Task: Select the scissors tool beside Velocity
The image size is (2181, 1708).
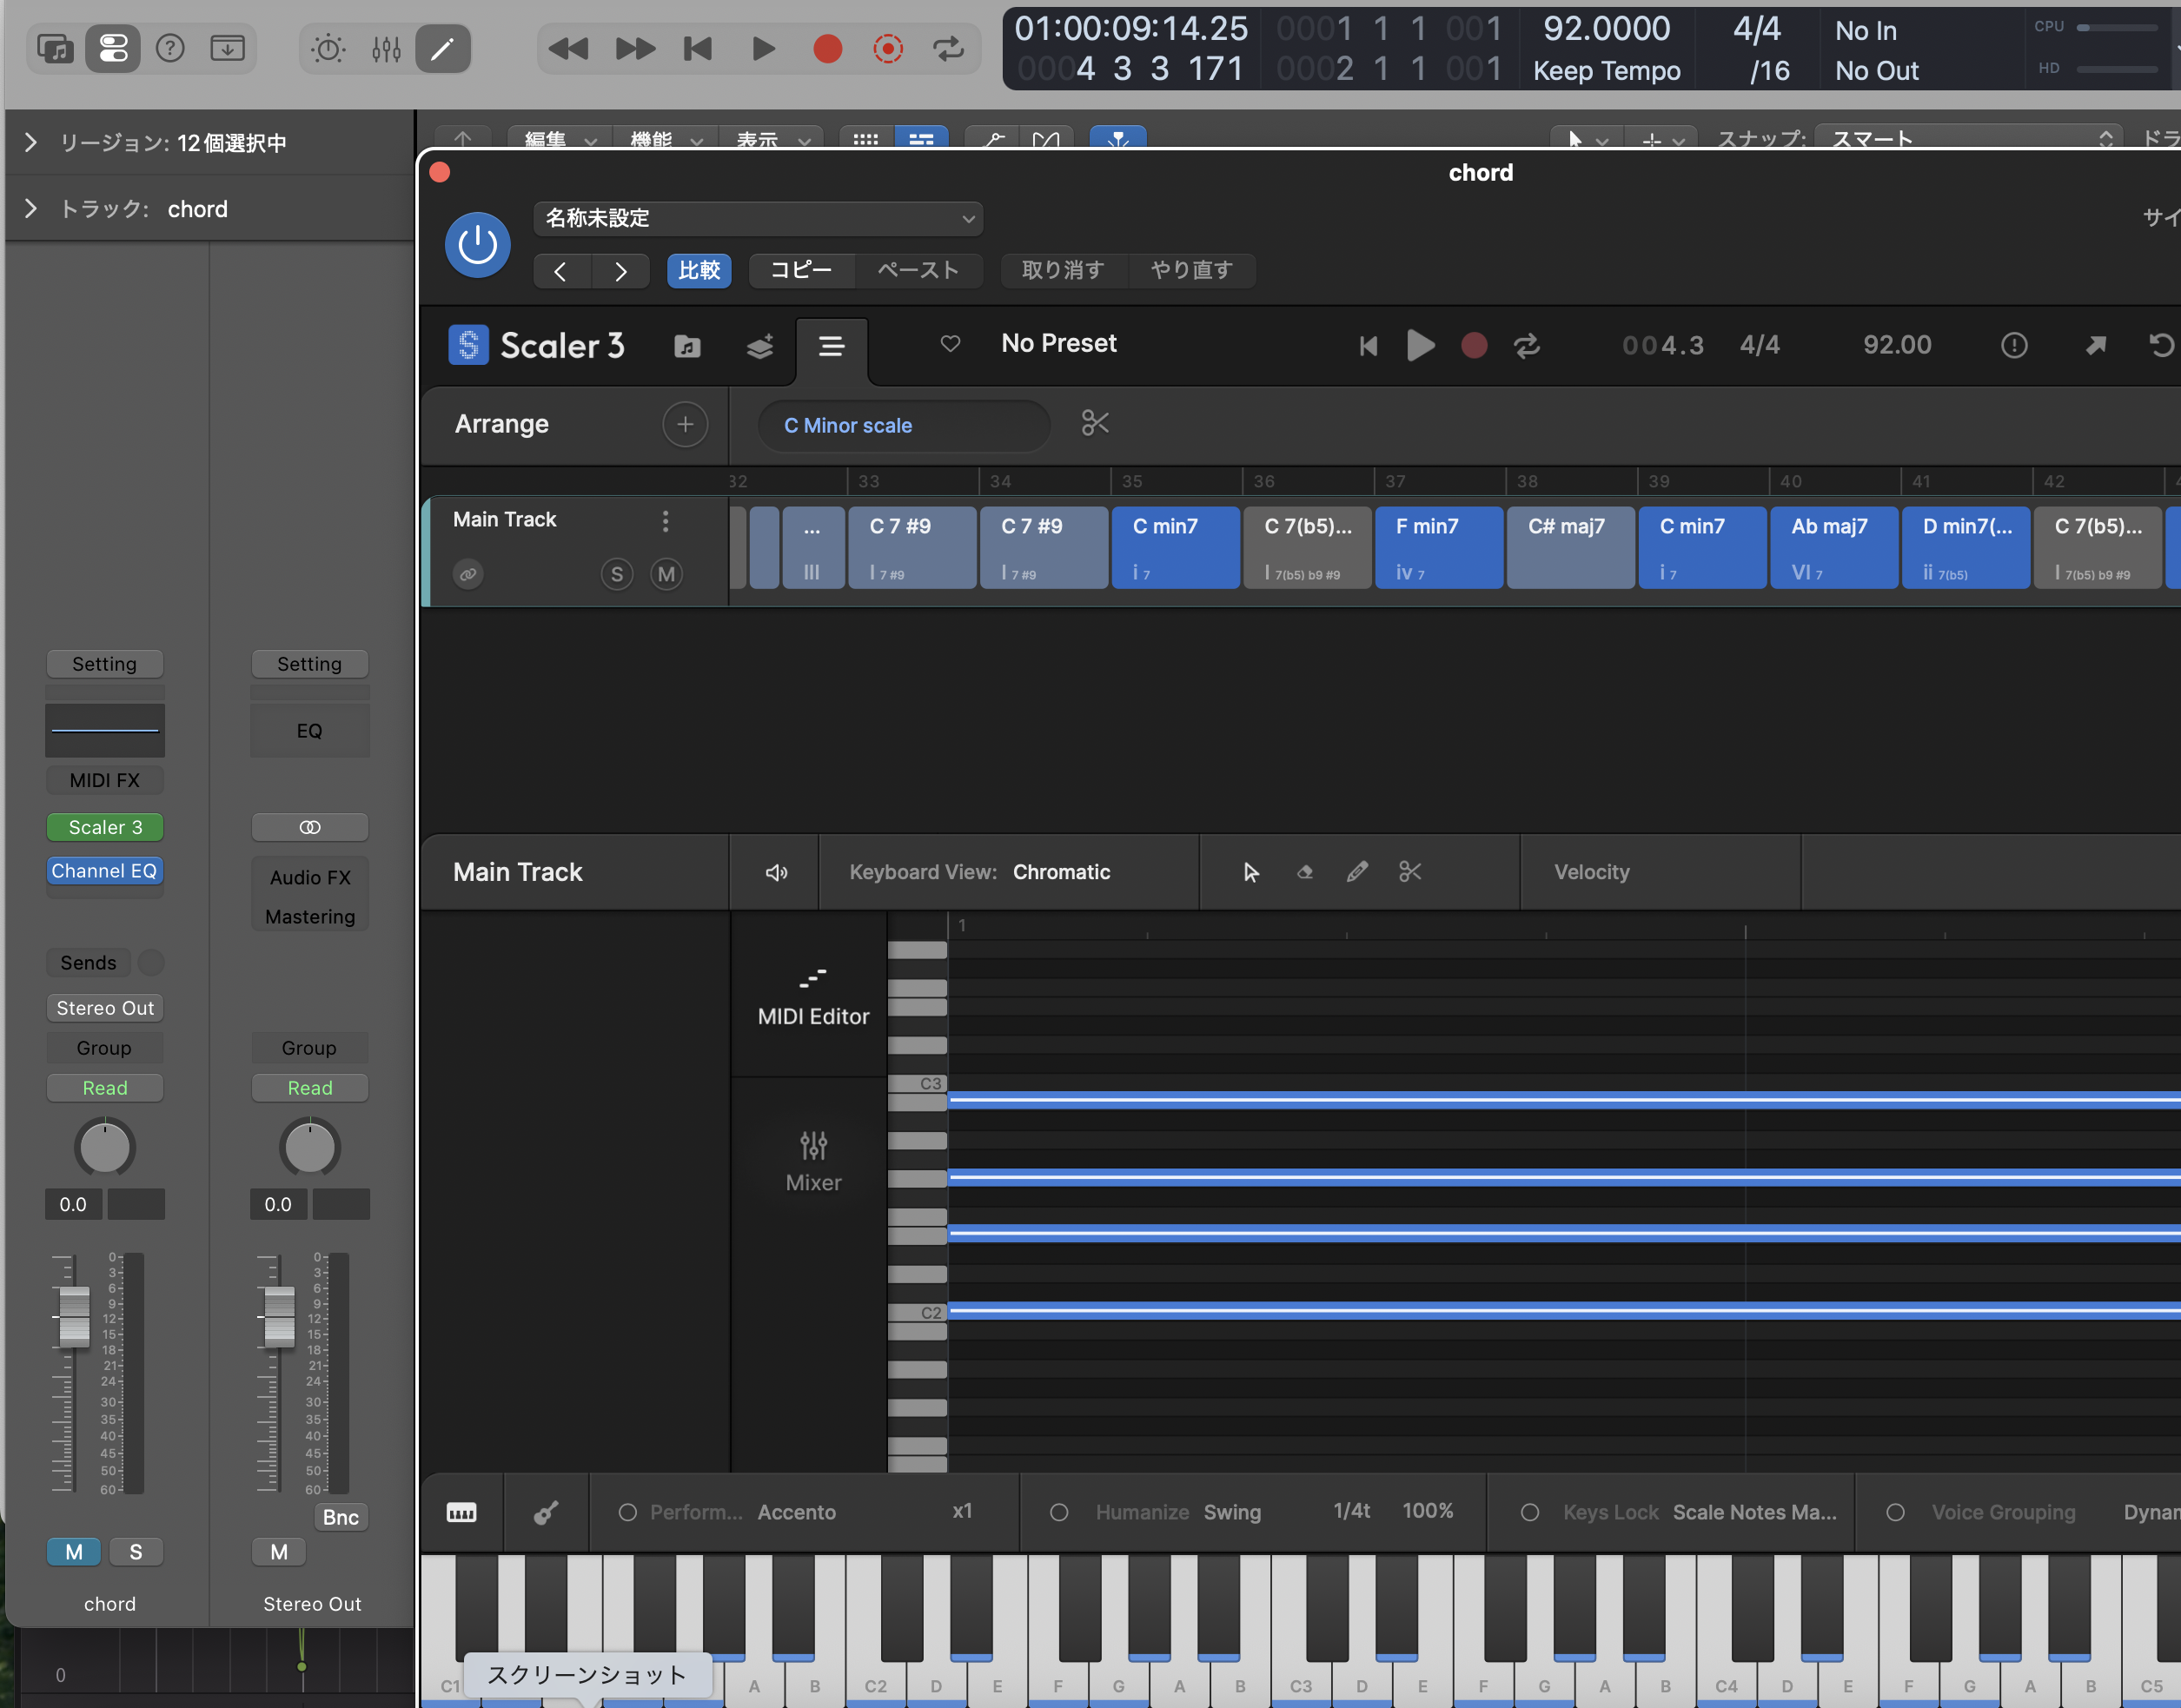Action: (x=1410, y=872)
